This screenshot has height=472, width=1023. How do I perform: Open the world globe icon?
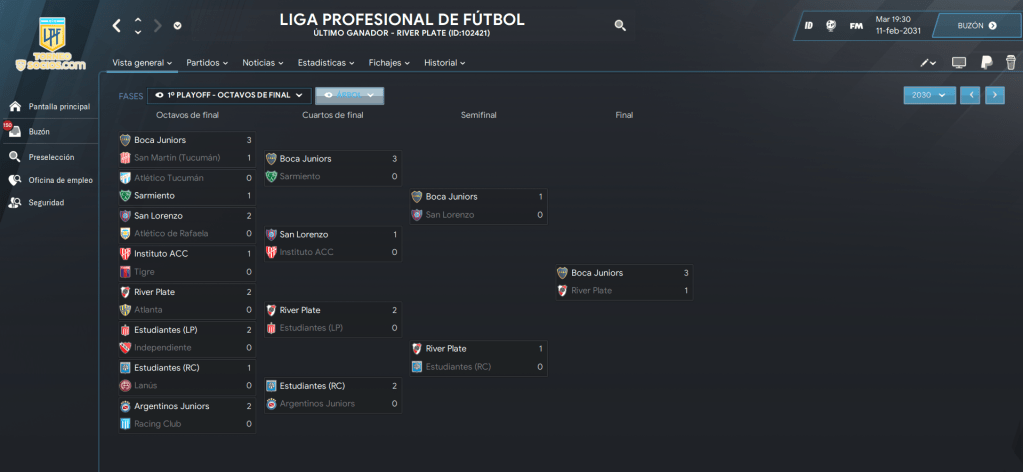pos(831,25)
